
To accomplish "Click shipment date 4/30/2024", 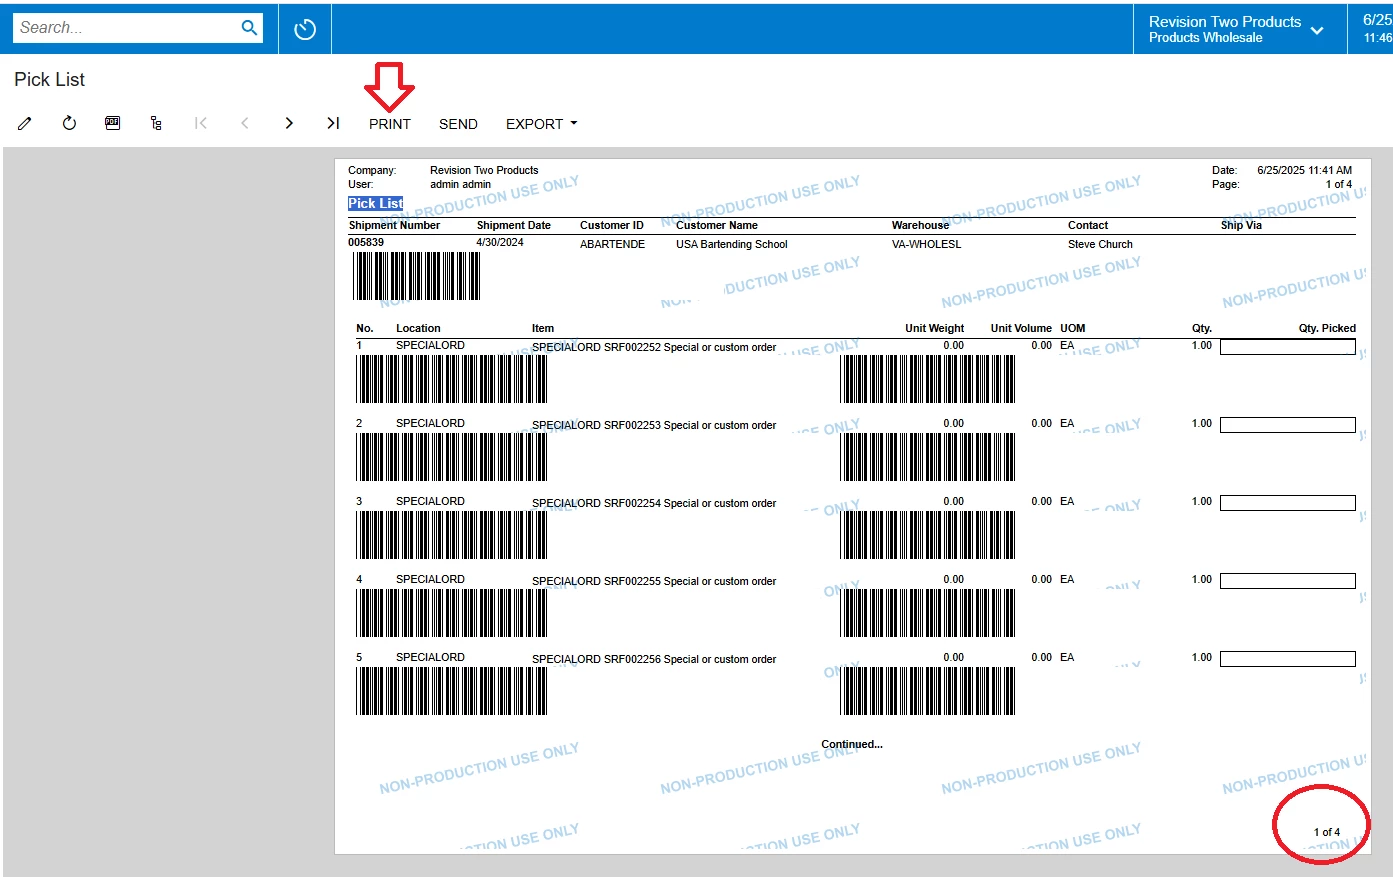I will [x=500, y=242].
